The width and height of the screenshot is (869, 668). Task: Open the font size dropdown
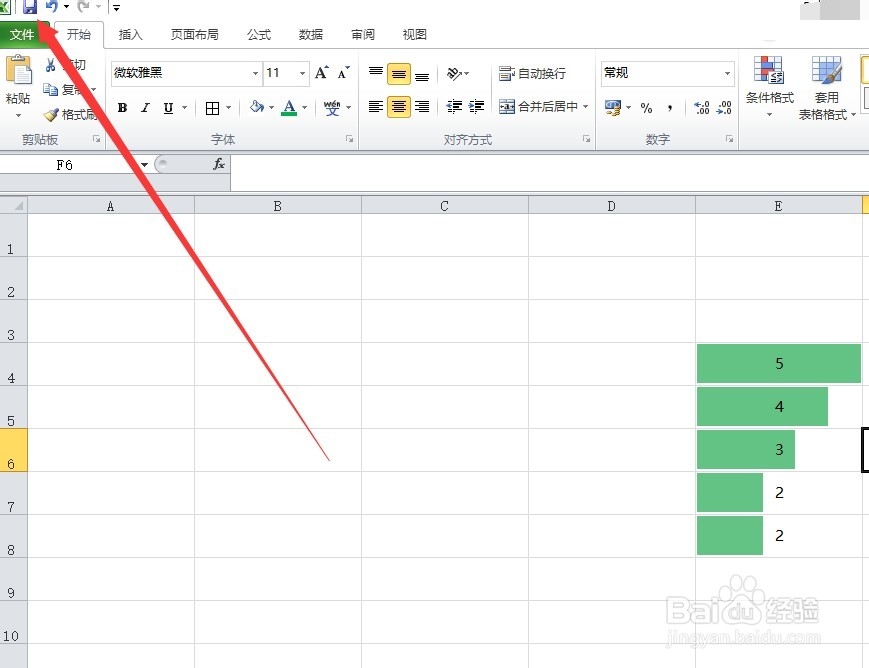301,73
